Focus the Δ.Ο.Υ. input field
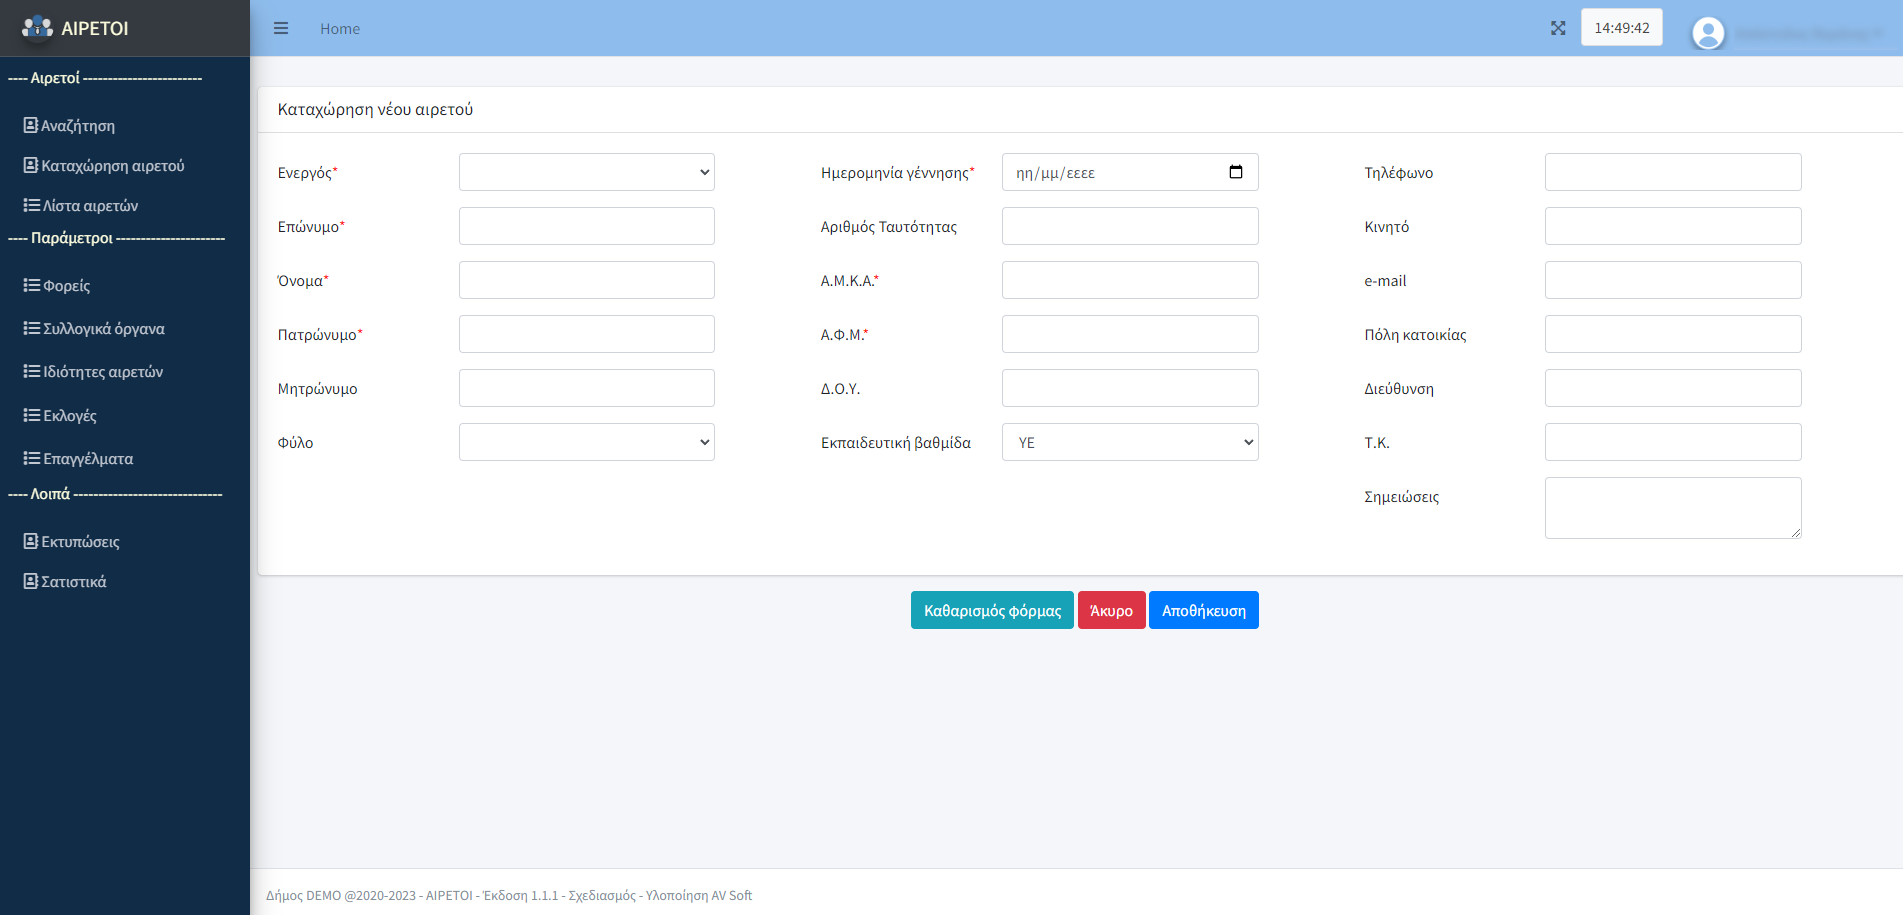Image resolution: width=1903 pixels, height=915 pixels. tap(1130, 388)
